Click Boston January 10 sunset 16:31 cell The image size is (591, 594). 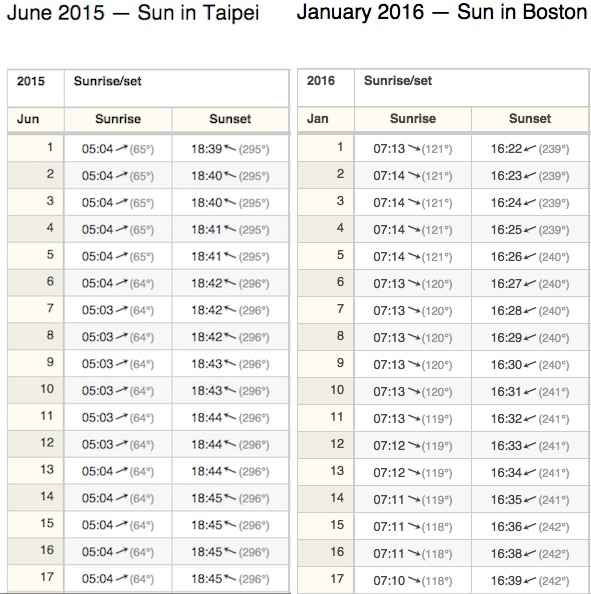tap(530, 392)
